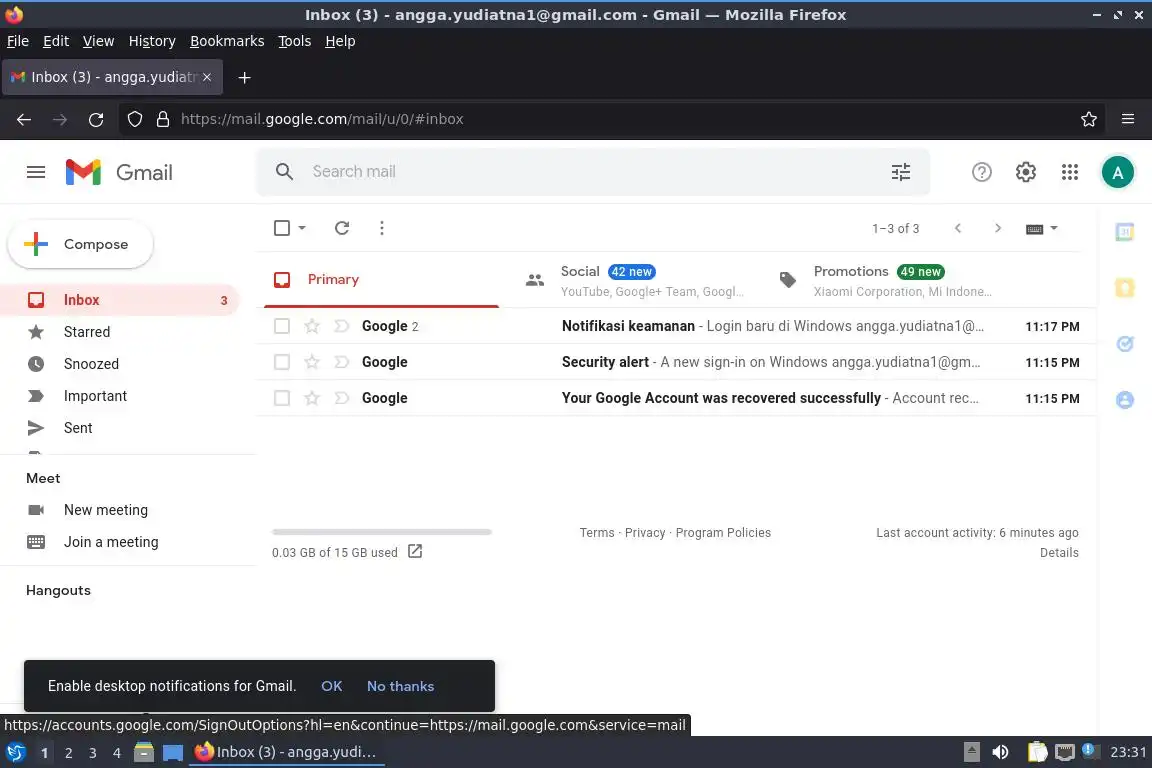1152x768 pixels.
Task: Open Firefox application menu
Action: [x=1128, y=119]
